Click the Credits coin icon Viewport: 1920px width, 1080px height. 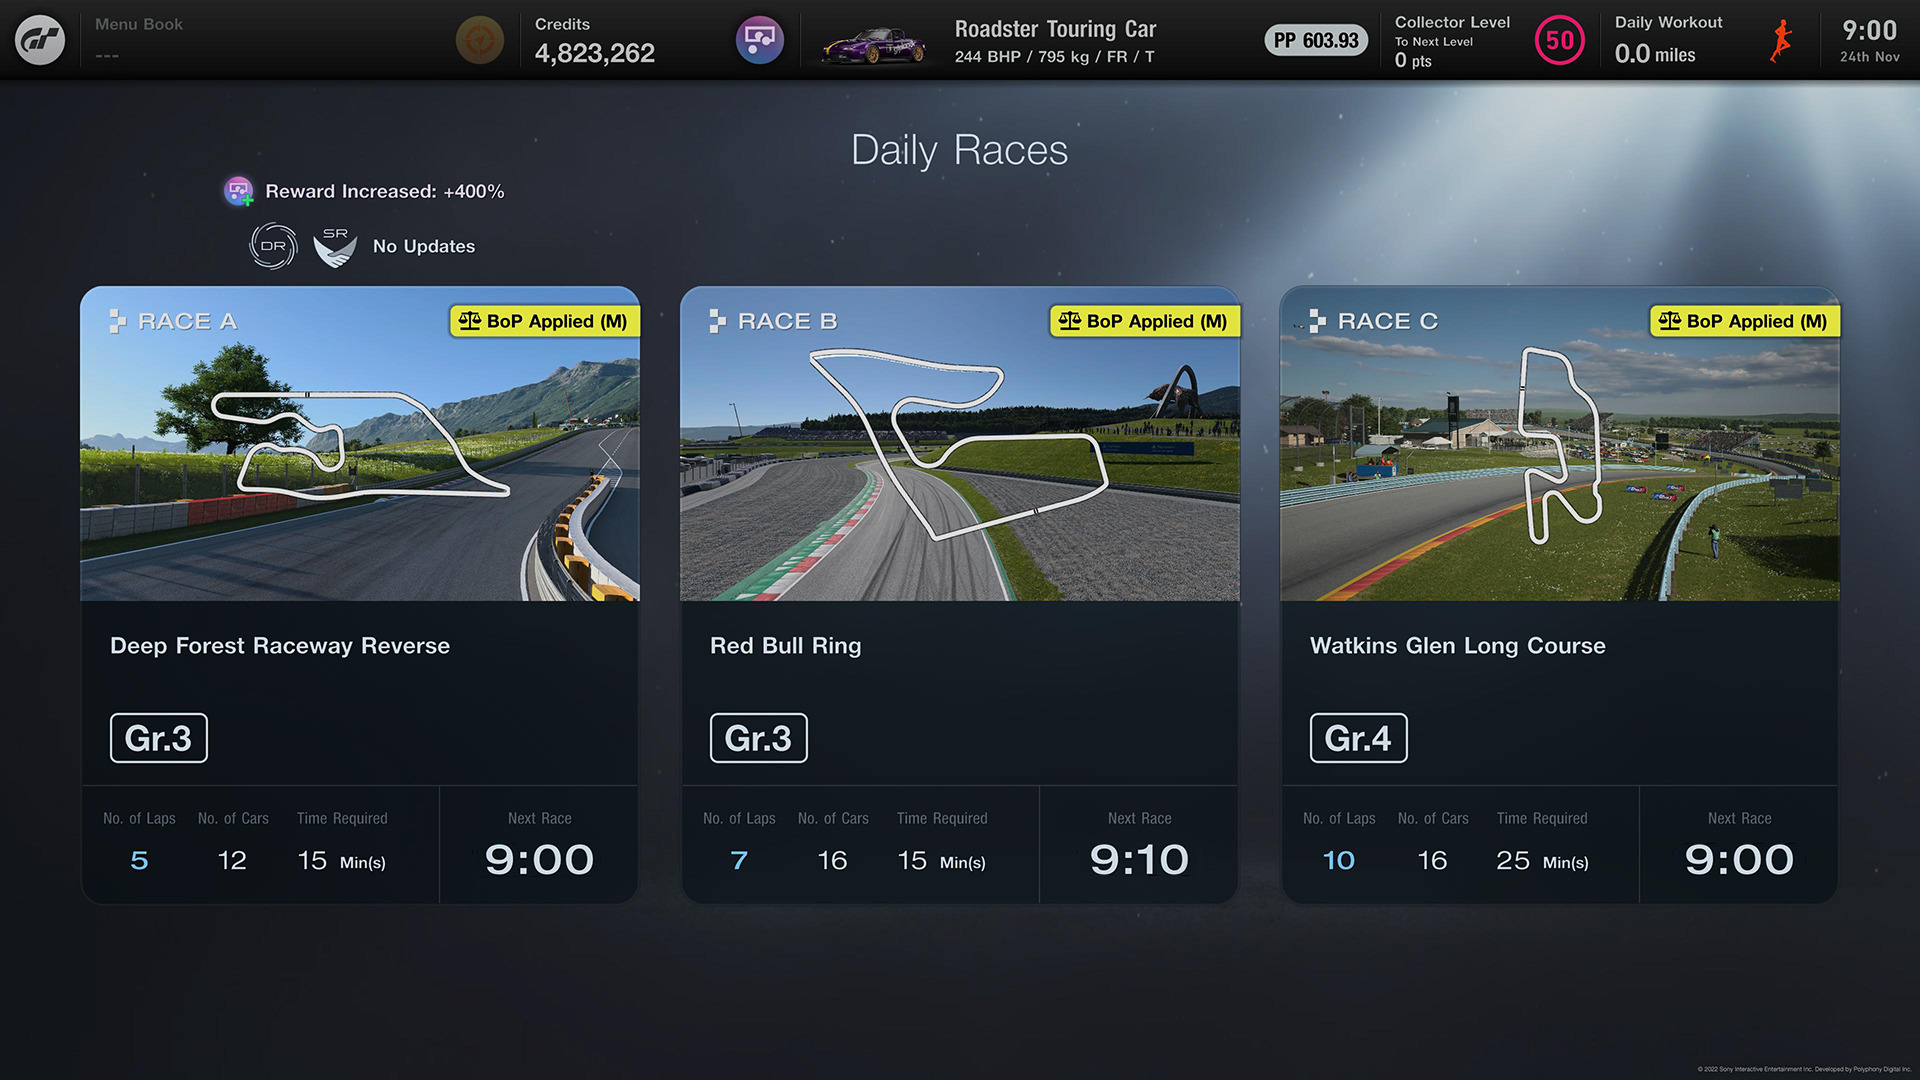pyautogui.click(x=480, y=40)
